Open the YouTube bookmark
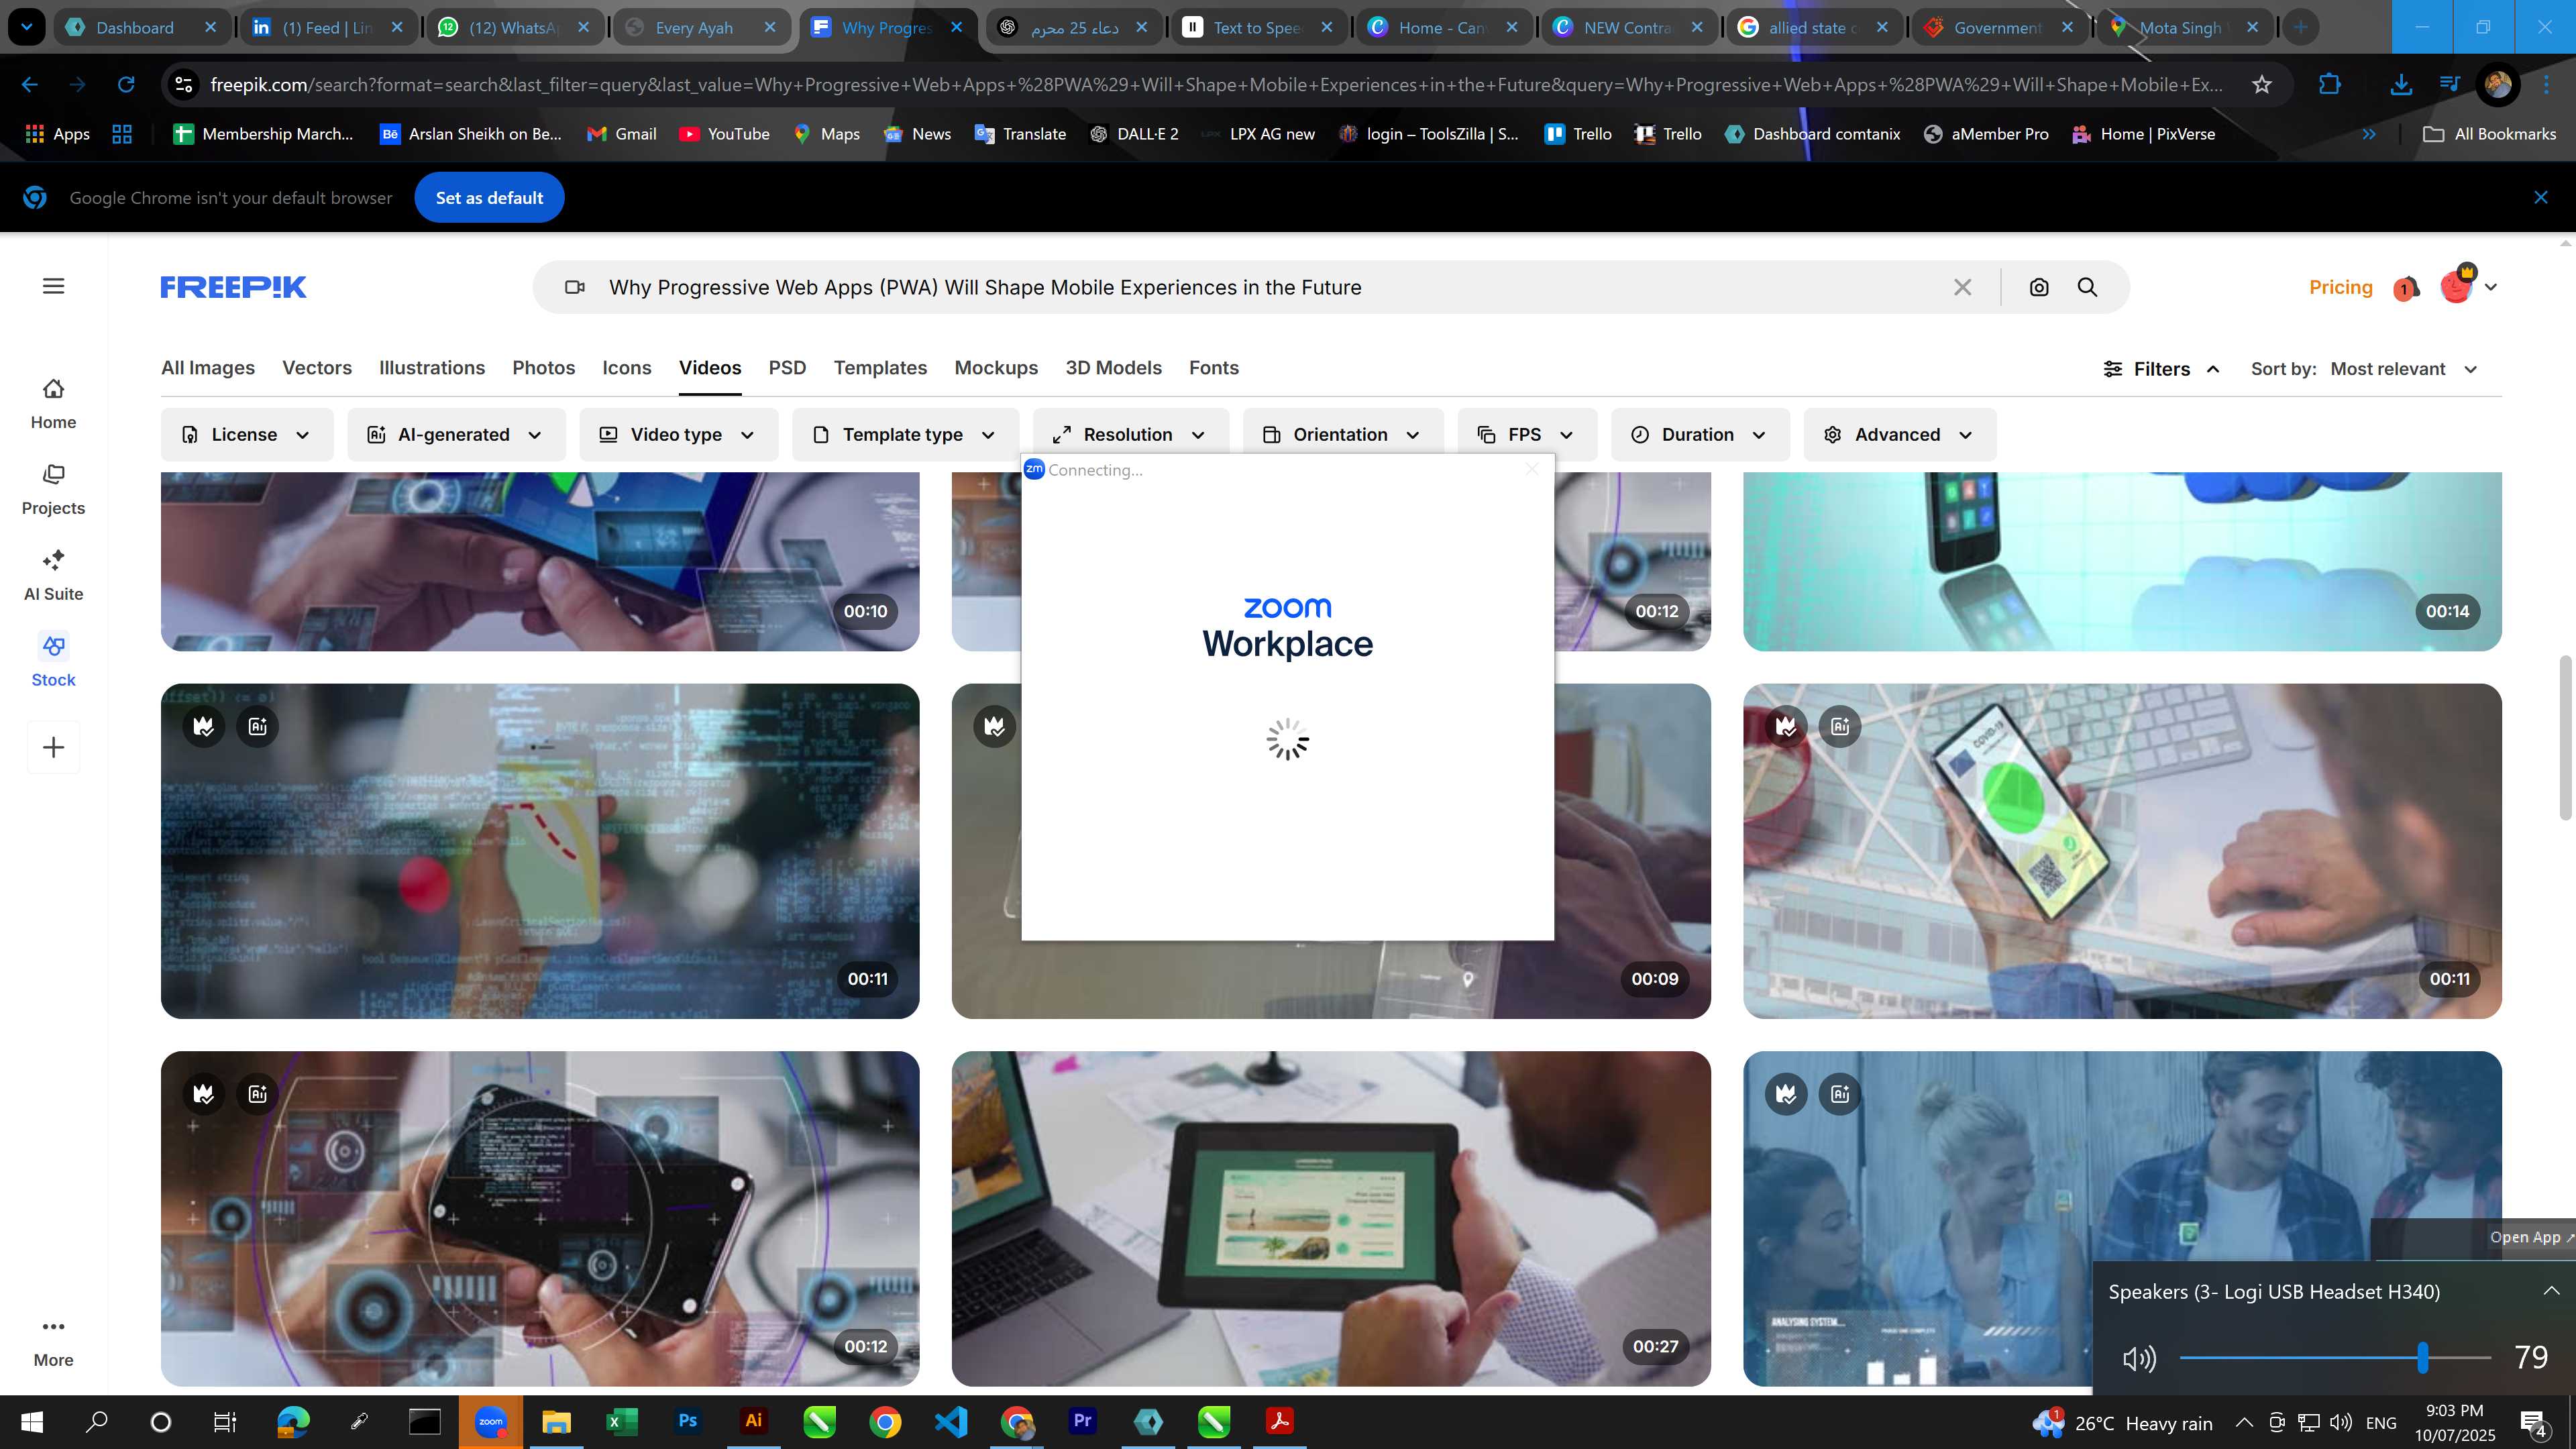 point(724,134)
